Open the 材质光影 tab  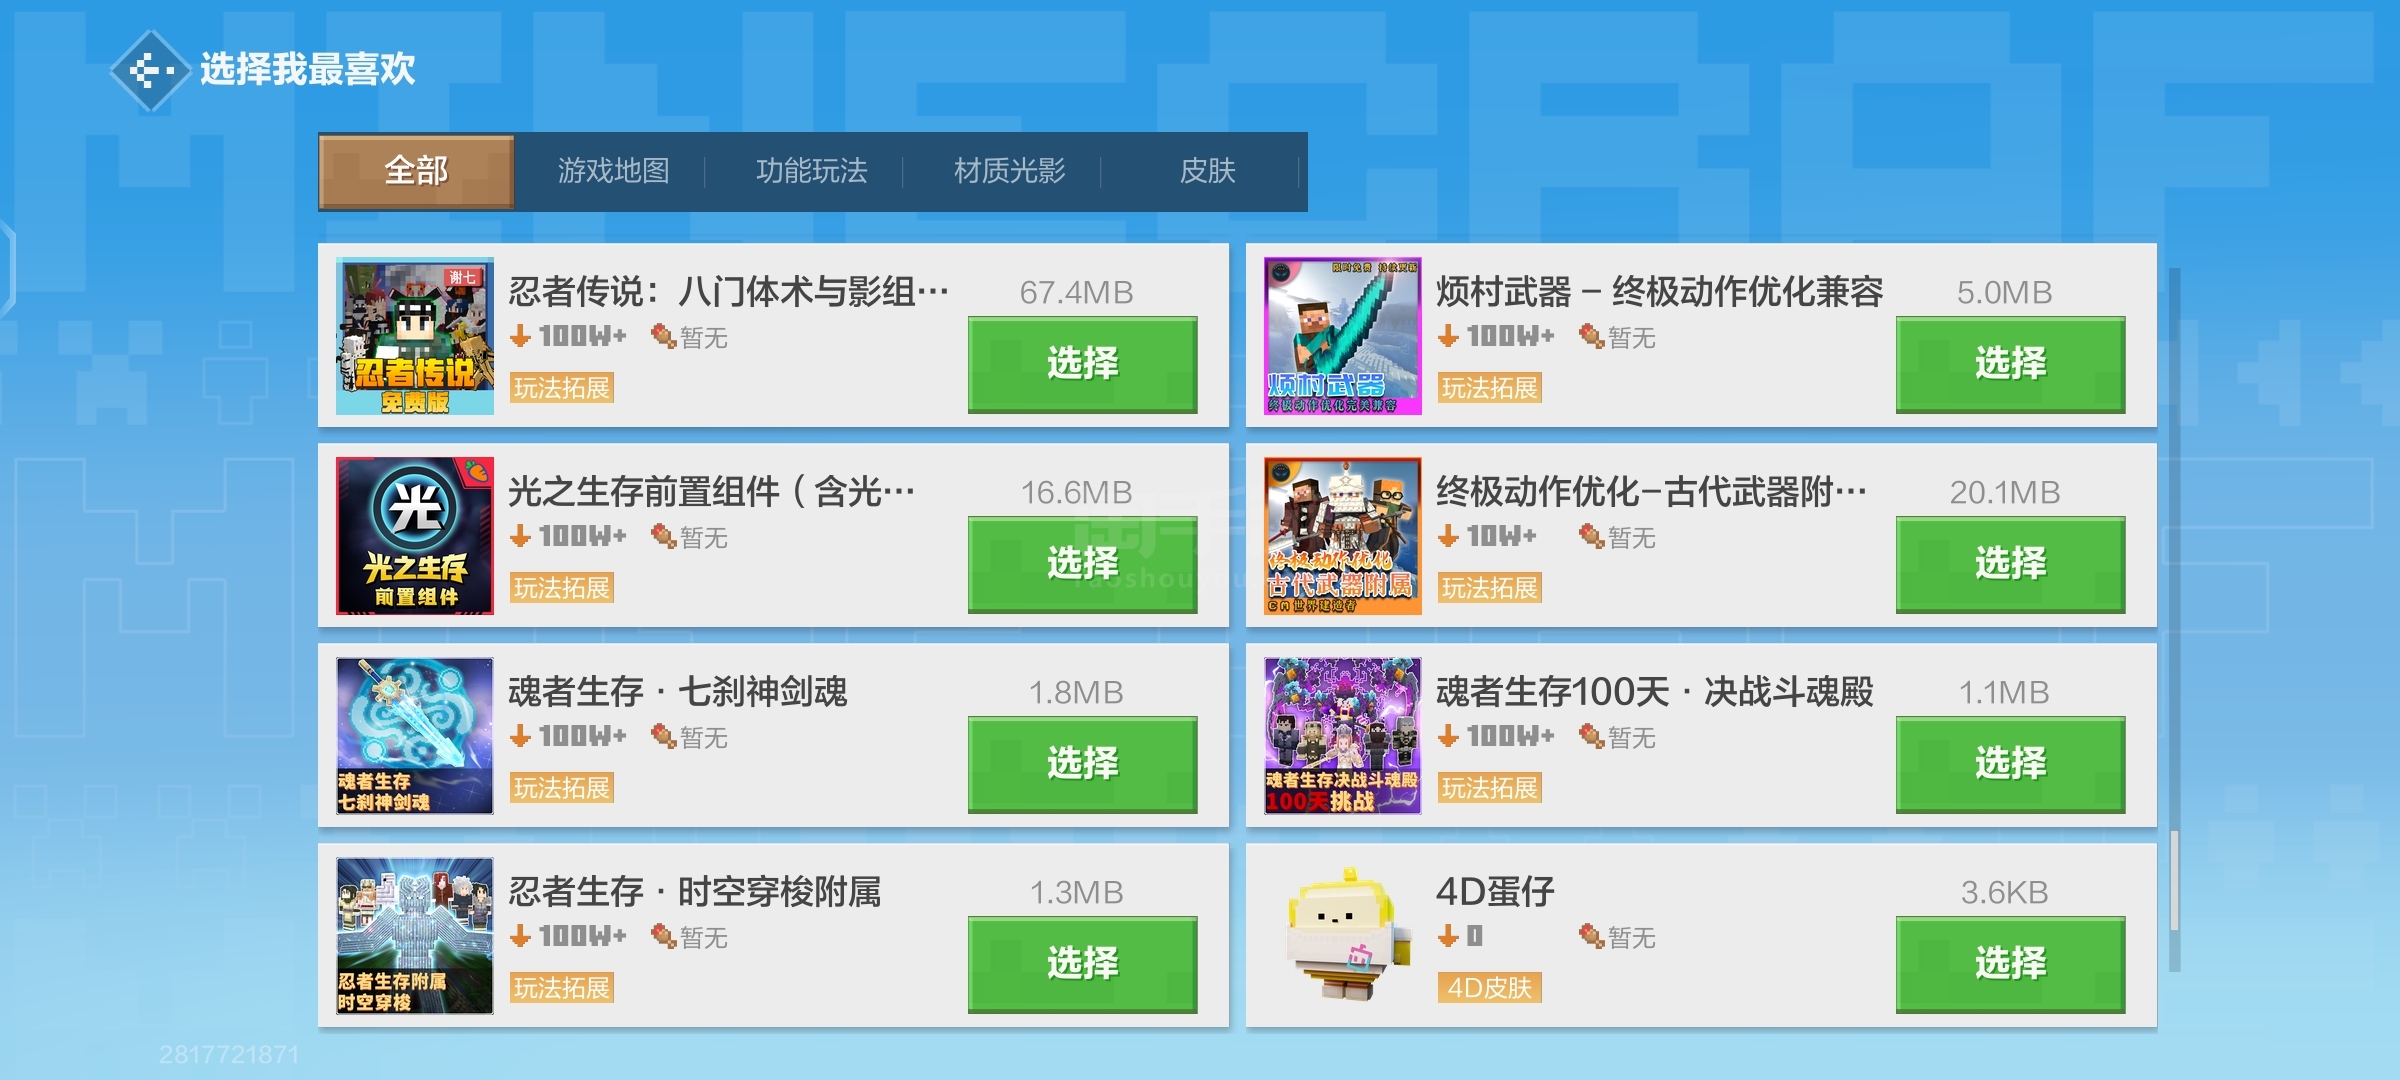click(1009, 171)
